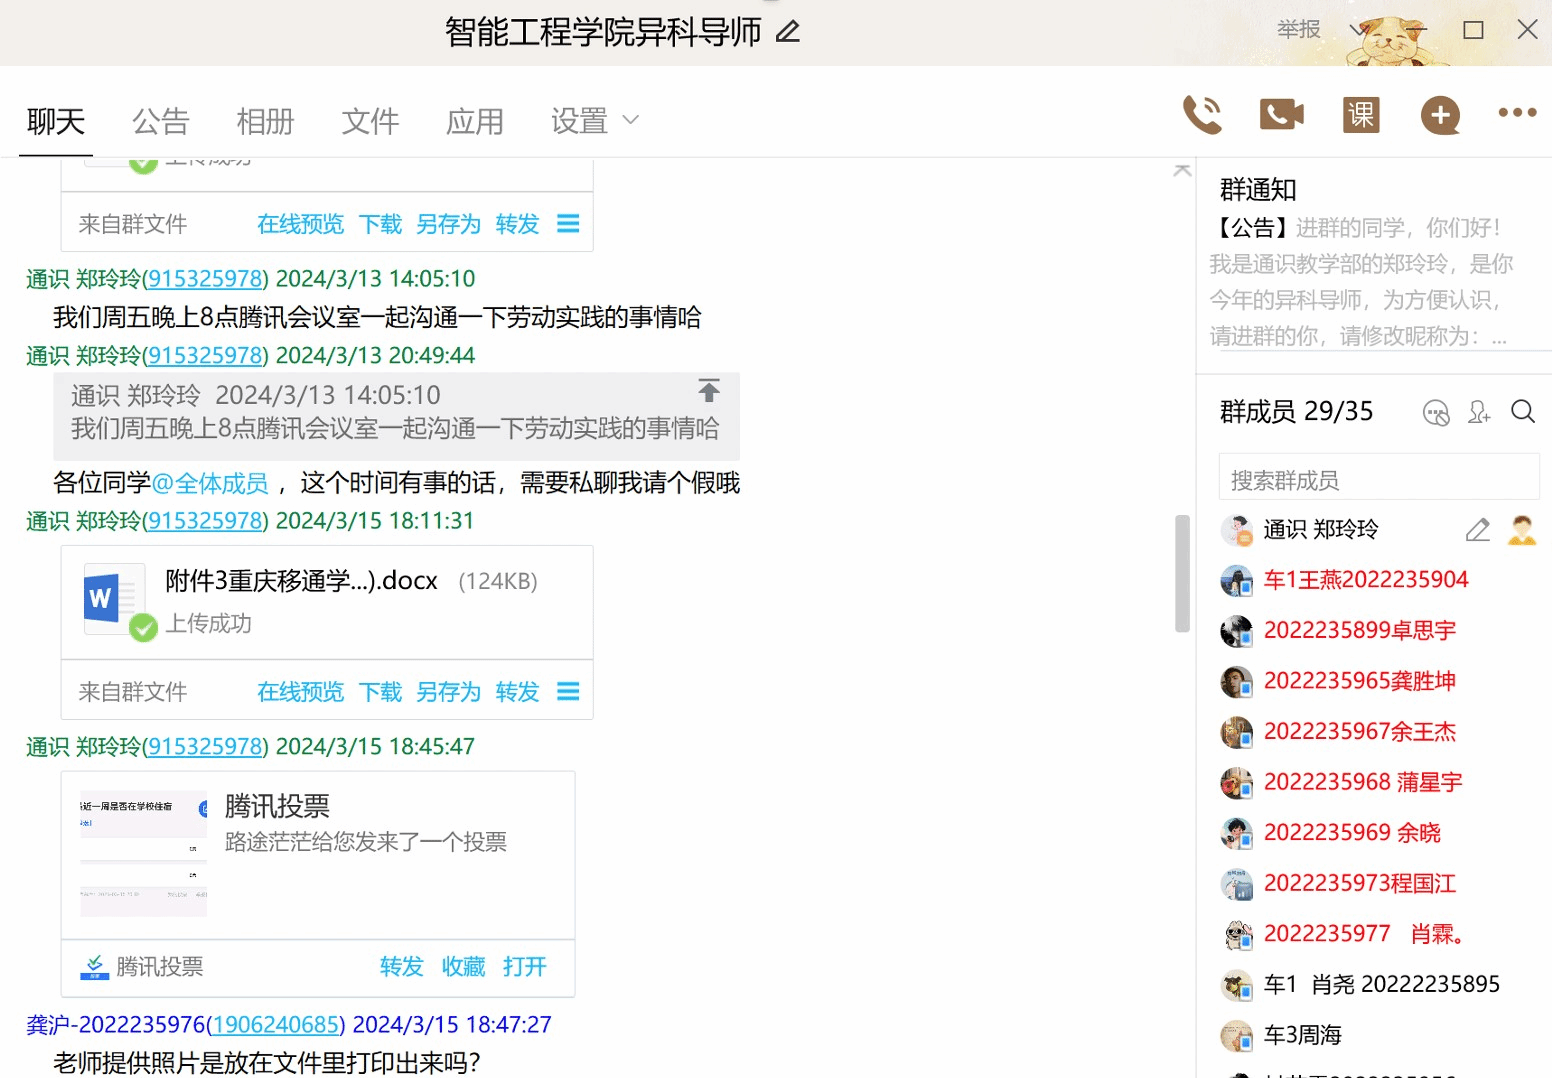Click the chat area vertical scrollbar

click(1182, 573)
